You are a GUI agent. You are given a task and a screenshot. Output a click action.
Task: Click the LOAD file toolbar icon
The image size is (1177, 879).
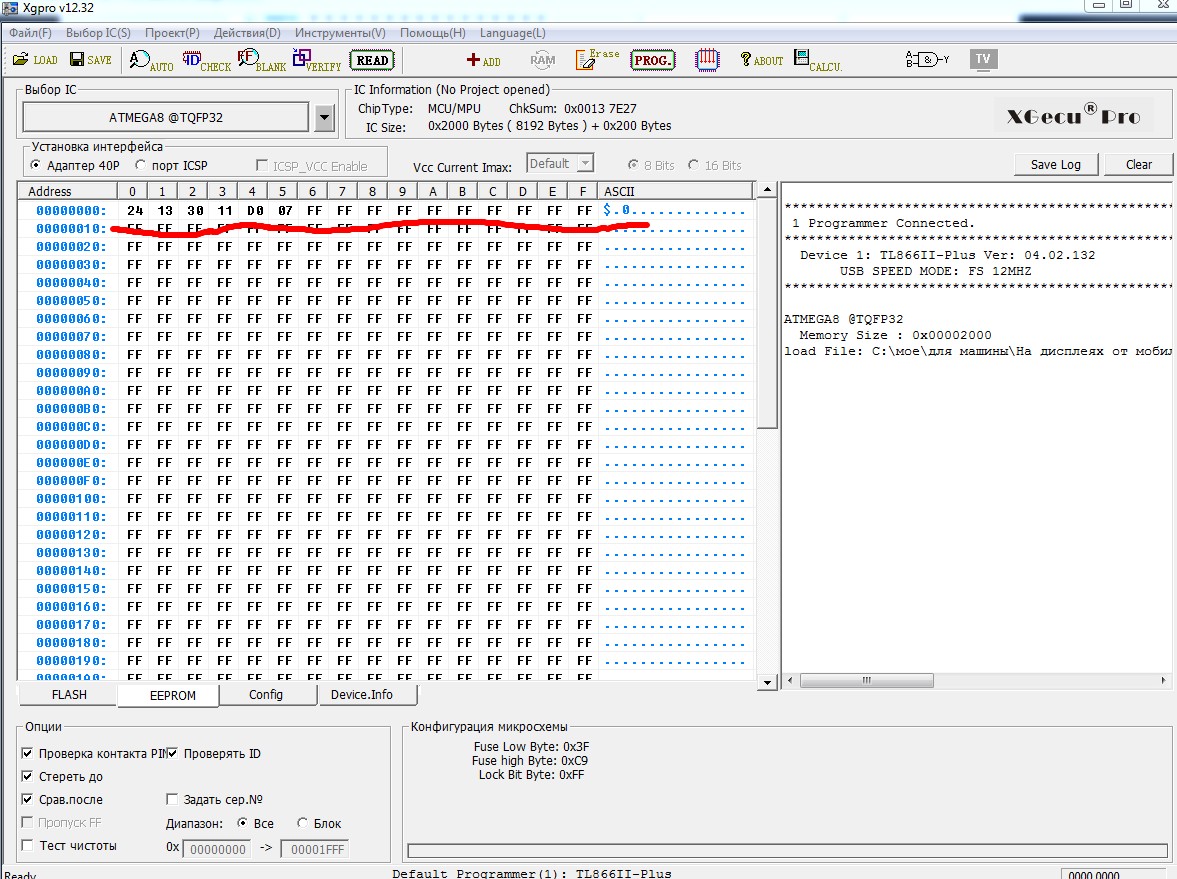click(x=35, y=60)
